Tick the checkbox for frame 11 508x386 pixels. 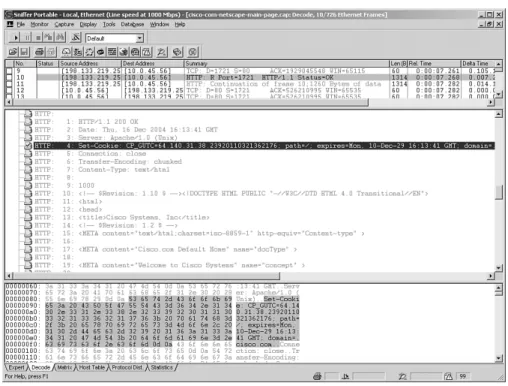9,84
